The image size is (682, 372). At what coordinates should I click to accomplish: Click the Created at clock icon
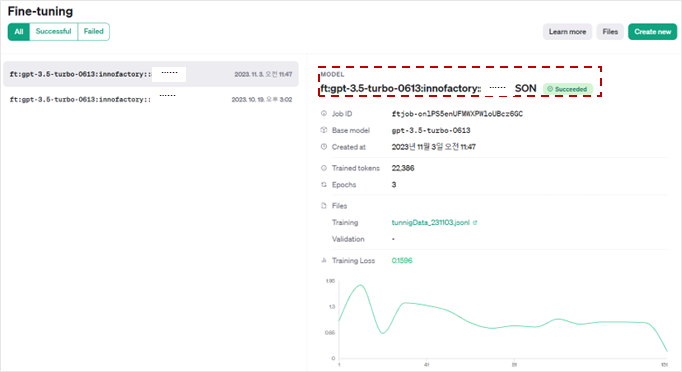coord(324,147)
